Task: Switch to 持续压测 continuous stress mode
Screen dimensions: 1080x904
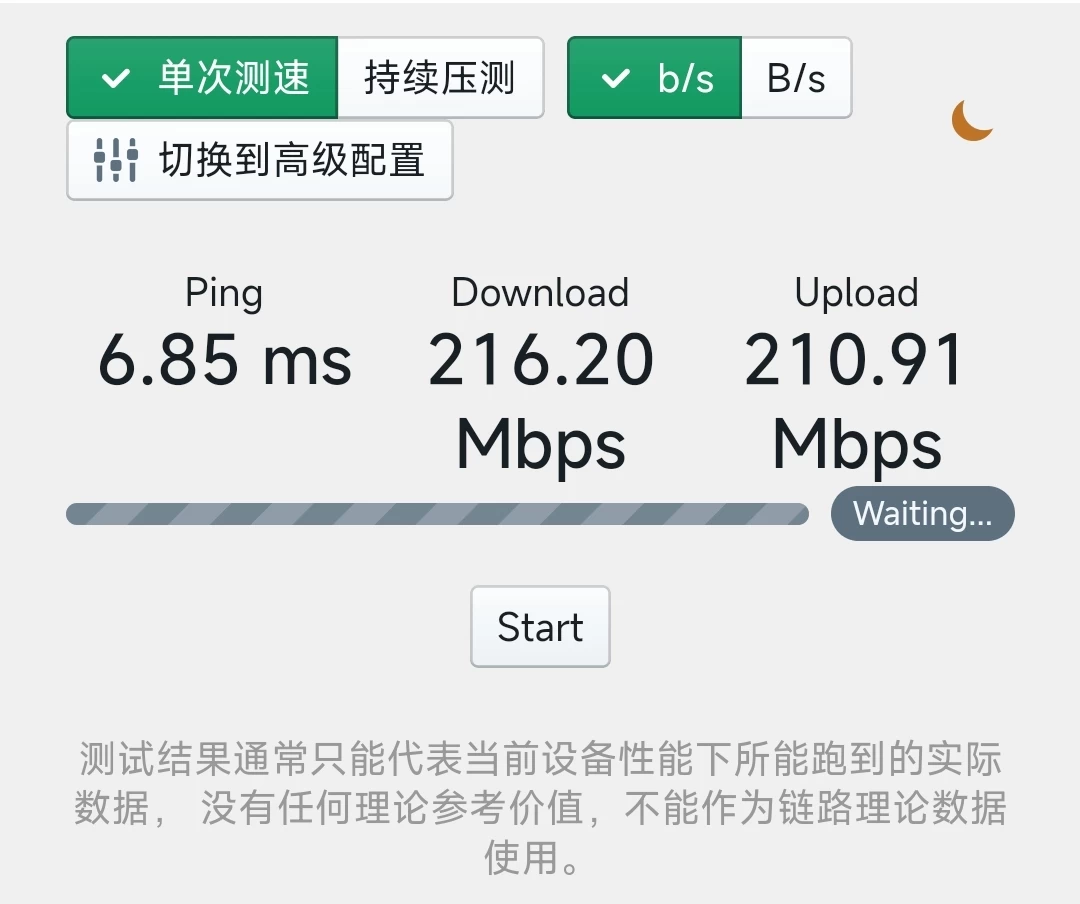Action: point(440,78)
